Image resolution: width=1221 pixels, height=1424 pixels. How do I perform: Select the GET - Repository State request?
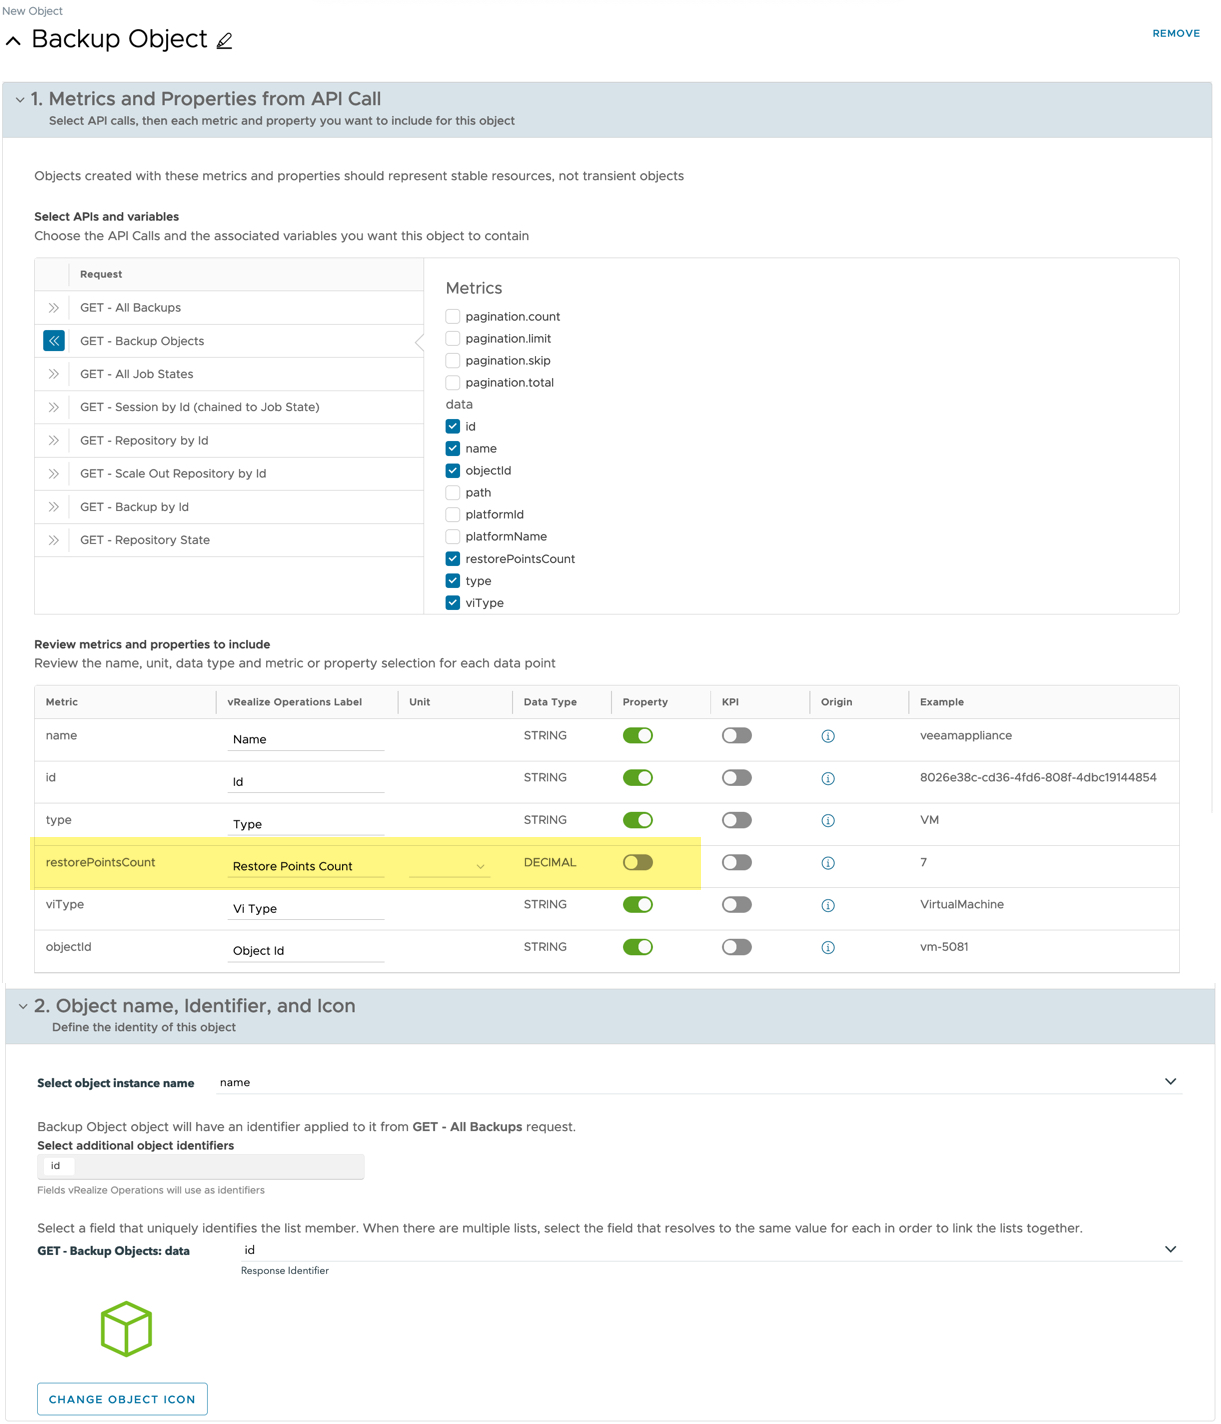click(229, 540)
